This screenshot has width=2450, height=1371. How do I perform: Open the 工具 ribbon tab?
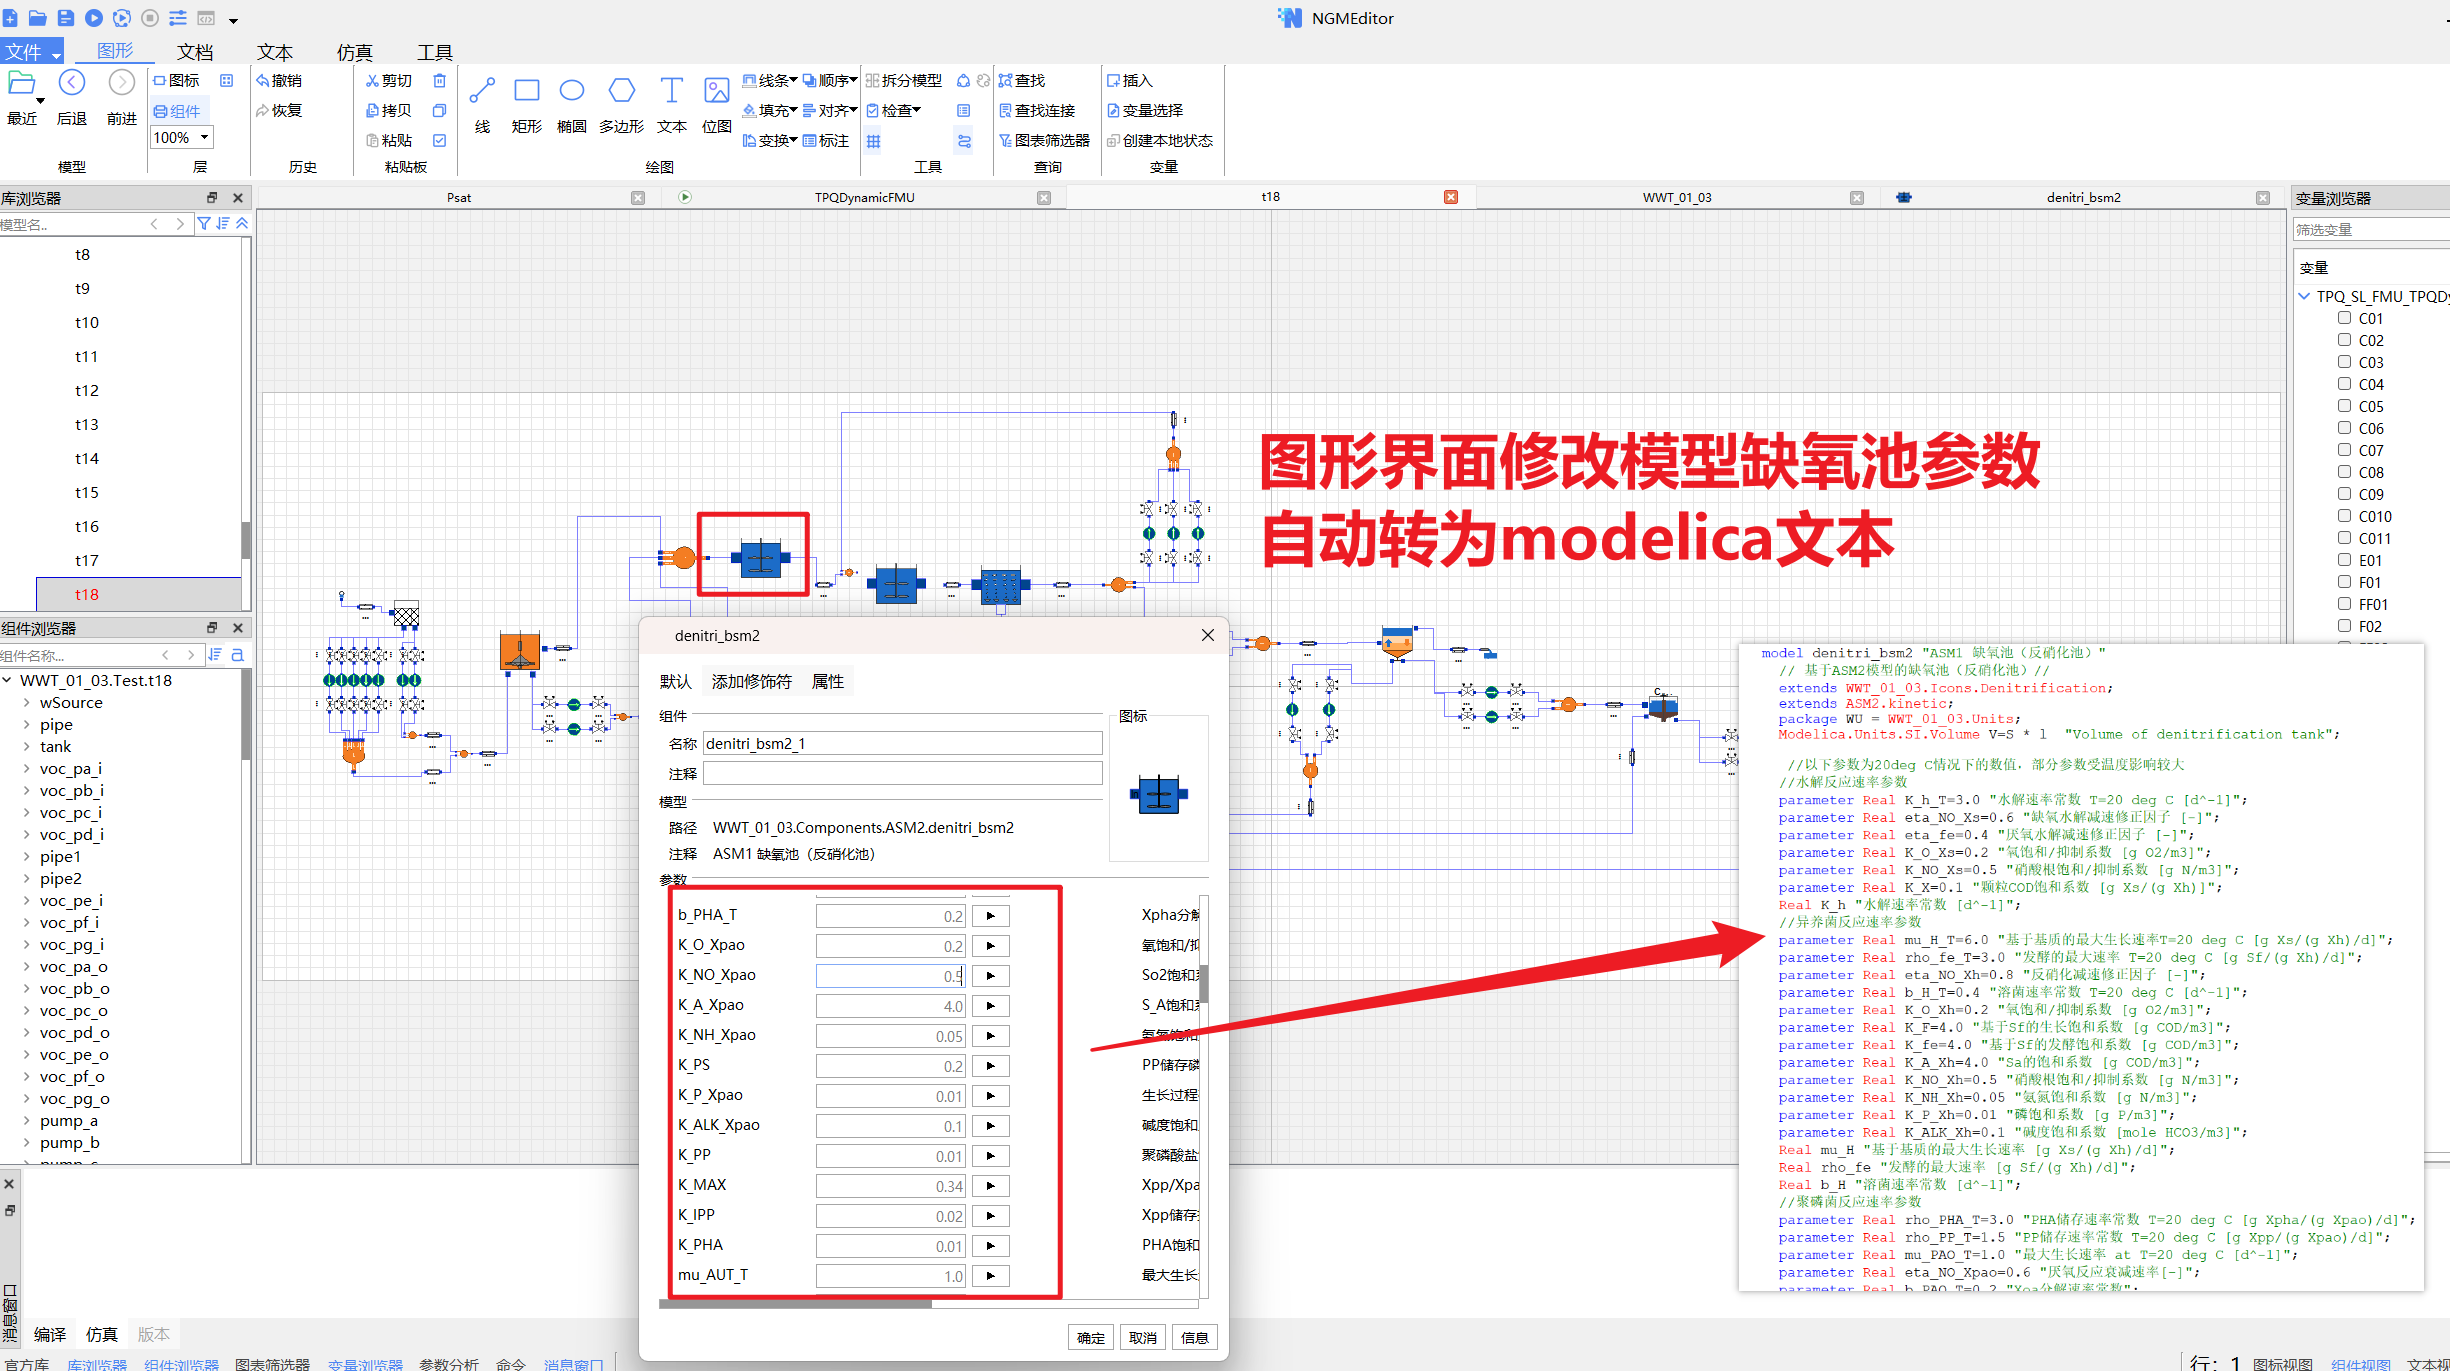(435, 52)
